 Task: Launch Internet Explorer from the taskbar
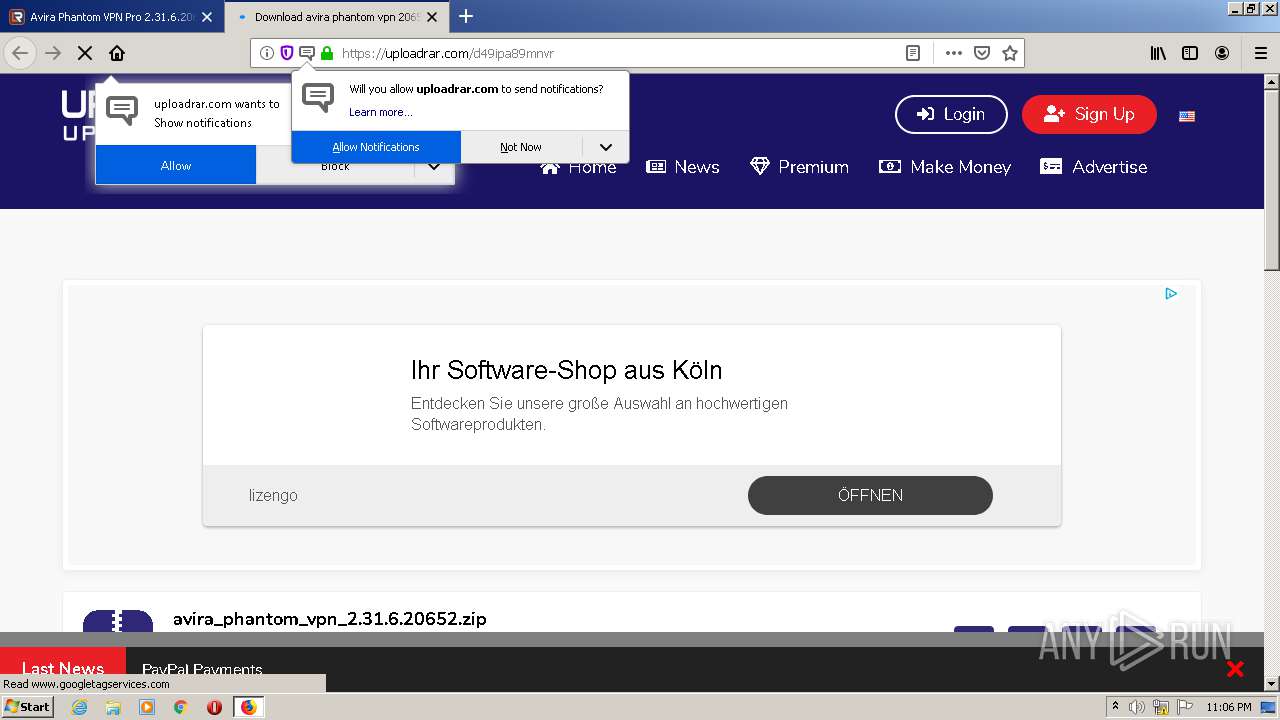pos(79,707)
